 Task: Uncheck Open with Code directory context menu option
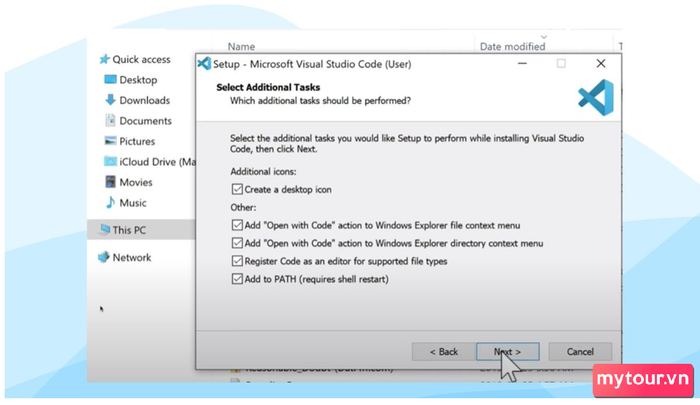237,243
